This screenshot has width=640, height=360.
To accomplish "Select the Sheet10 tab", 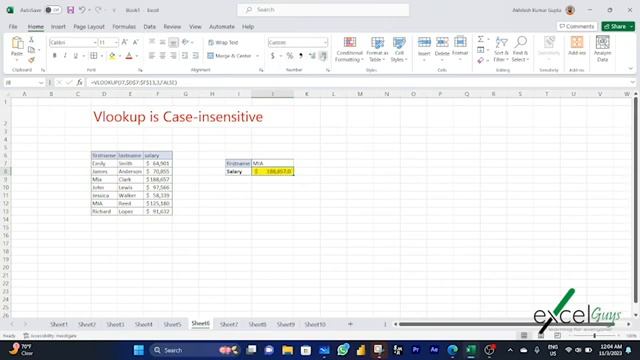I will 315,324.
